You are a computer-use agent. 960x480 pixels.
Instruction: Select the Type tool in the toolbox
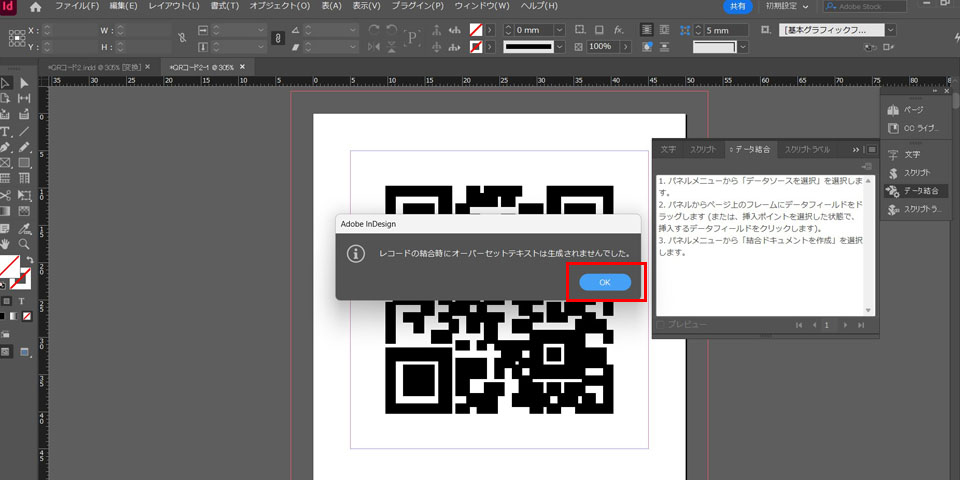click(6, 131)
